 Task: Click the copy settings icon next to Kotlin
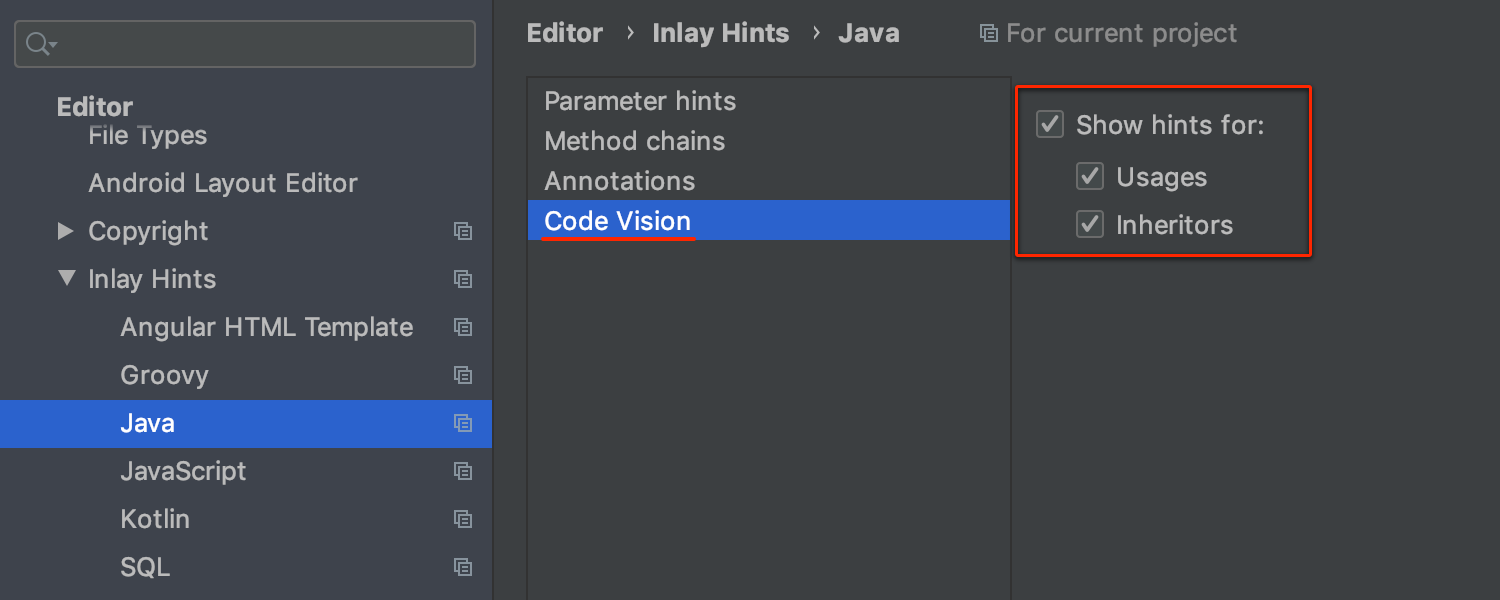click(x=463, y=519)
